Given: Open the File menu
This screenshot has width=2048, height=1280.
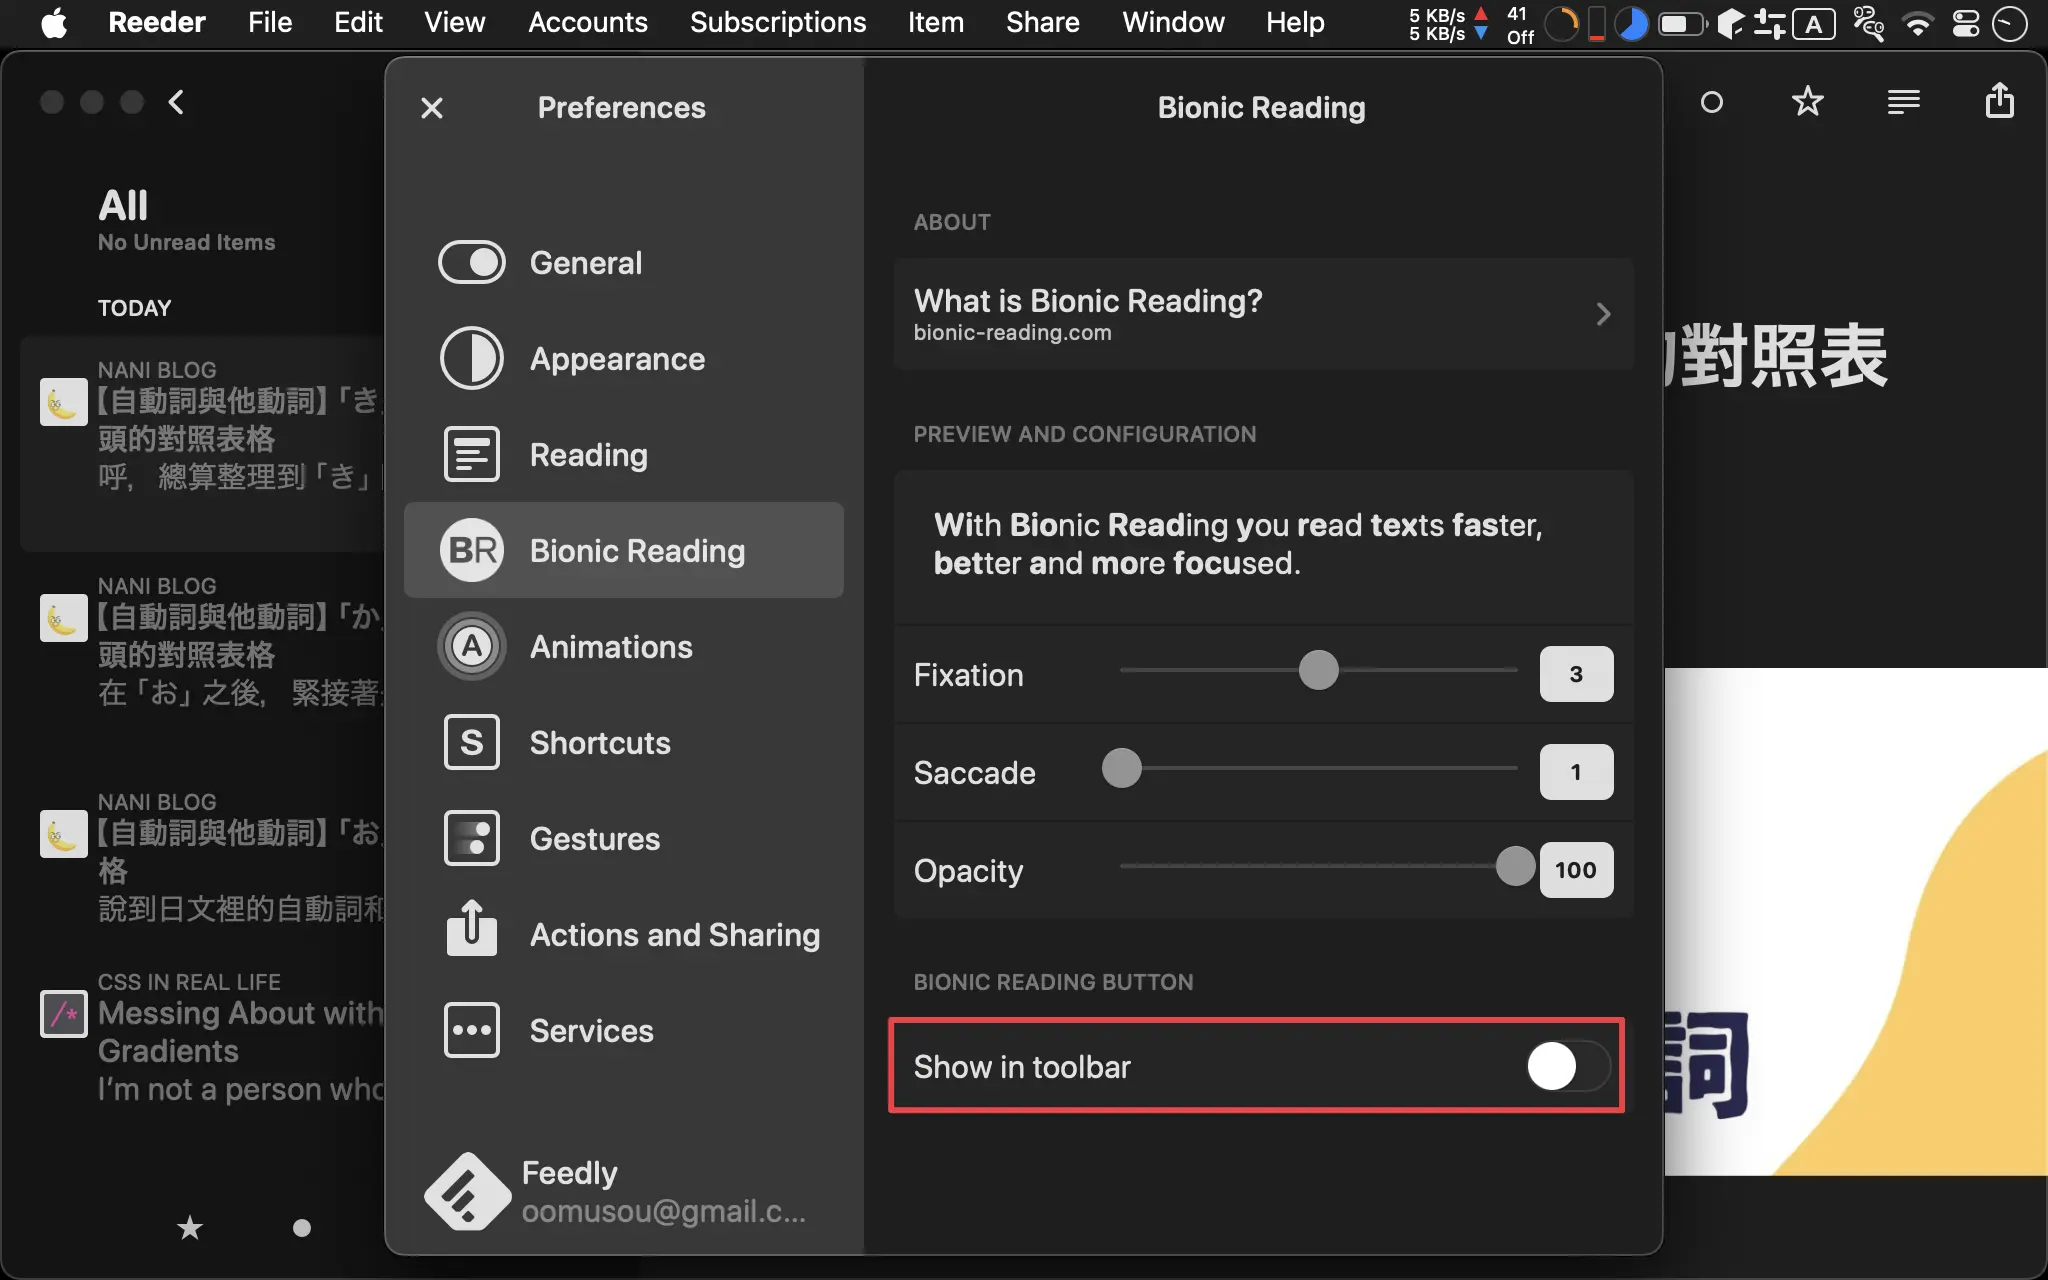Looking at the screenshot, I should [270, 22].
